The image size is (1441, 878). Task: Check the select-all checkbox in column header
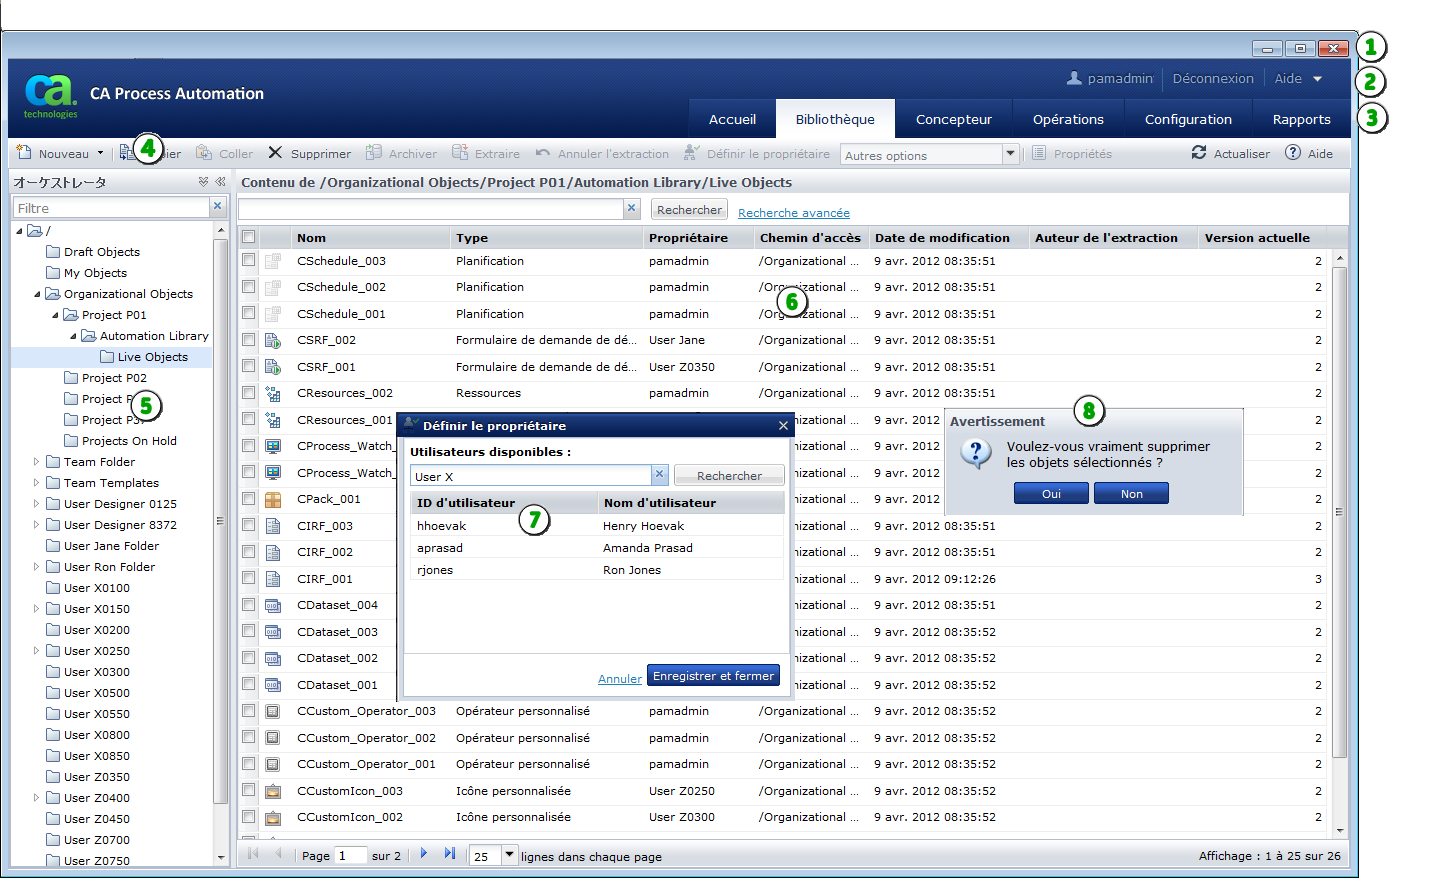(248, 237)
